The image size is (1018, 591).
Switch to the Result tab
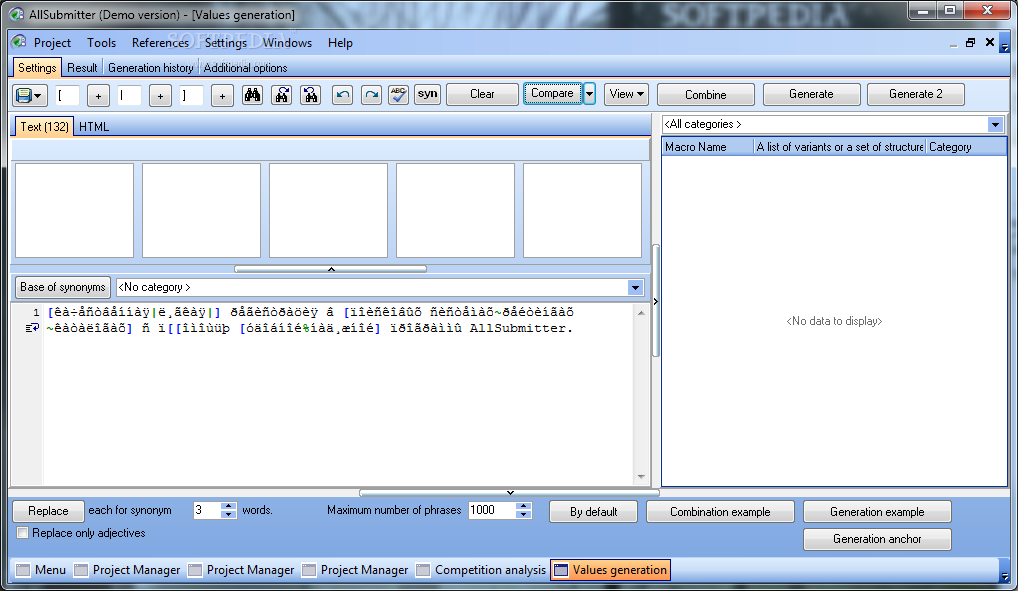click(82, 68)
